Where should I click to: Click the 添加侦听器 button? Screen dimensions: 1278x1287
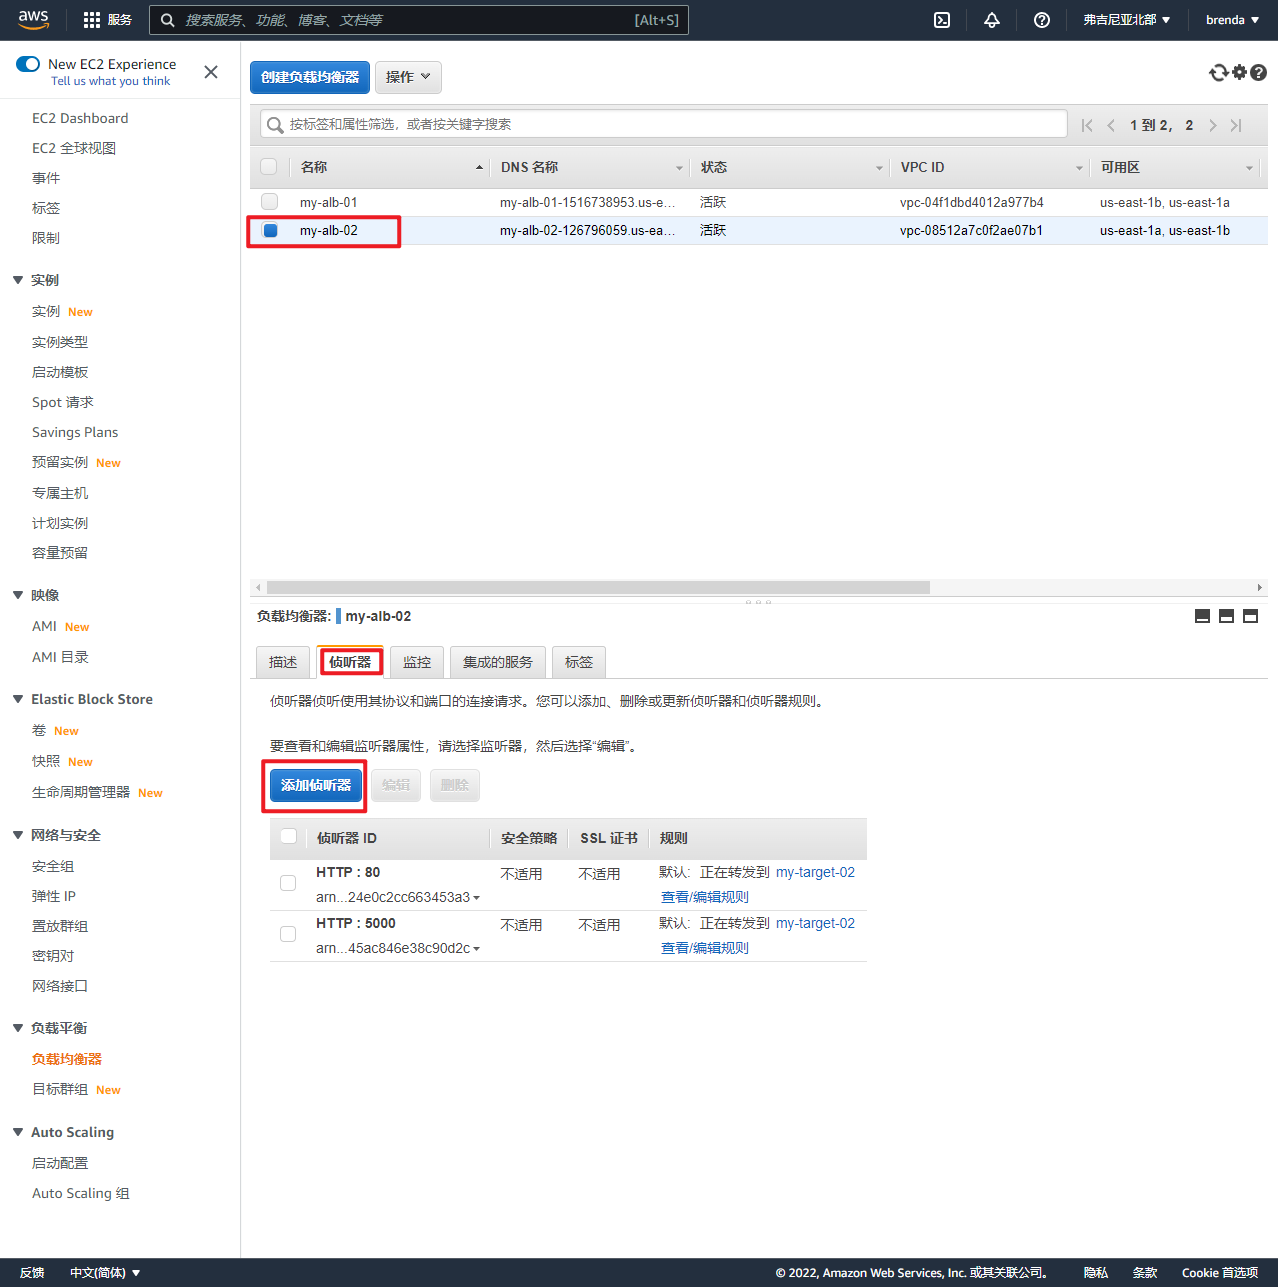316,785
